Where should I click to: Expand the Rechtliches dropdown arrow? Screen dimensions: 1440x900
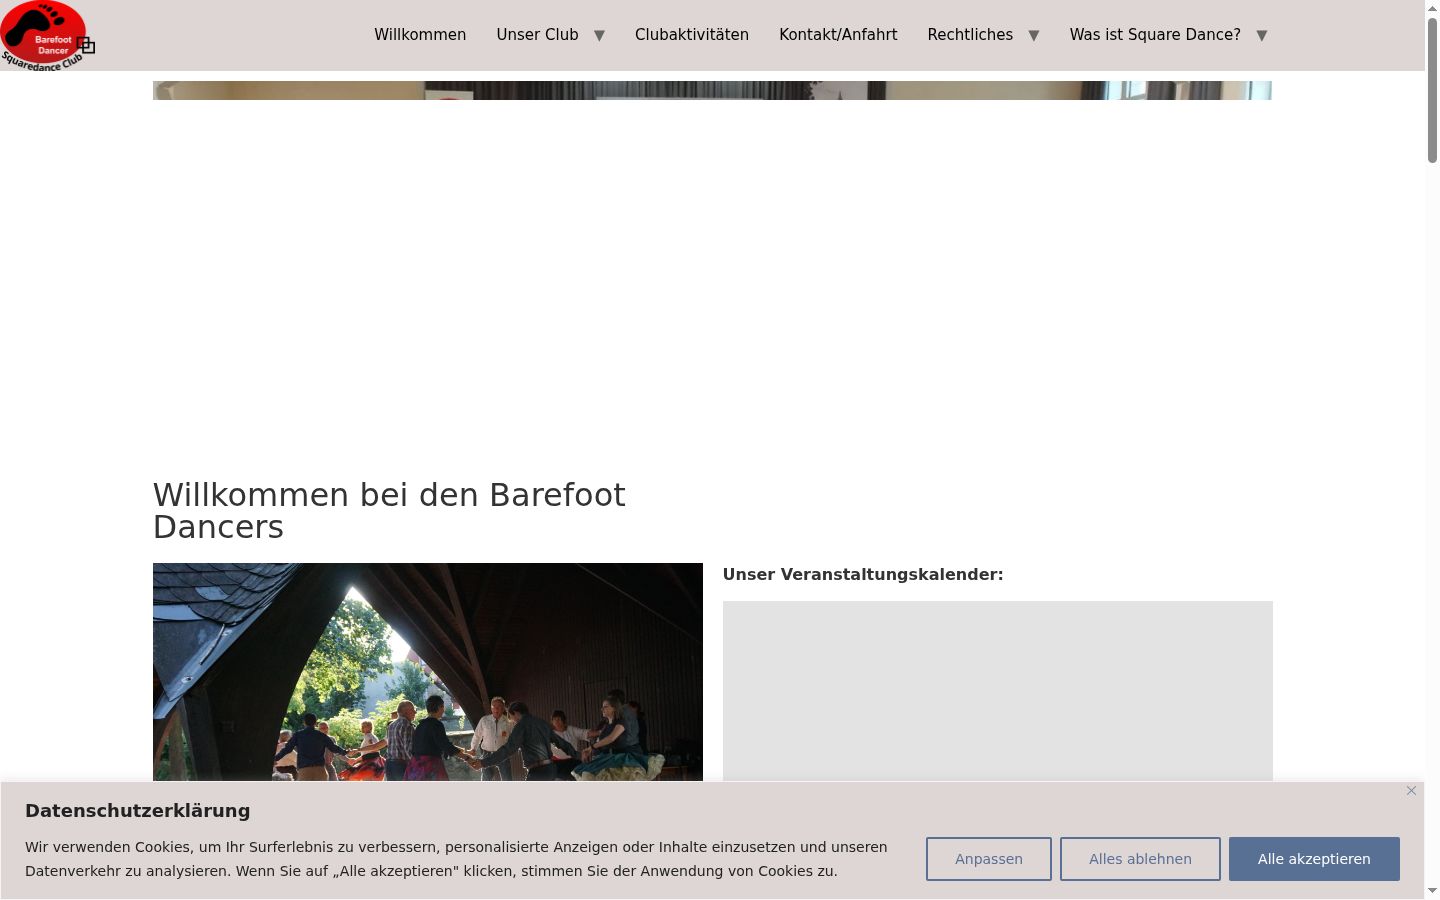pyautogui.click(x=1034, y=36)
